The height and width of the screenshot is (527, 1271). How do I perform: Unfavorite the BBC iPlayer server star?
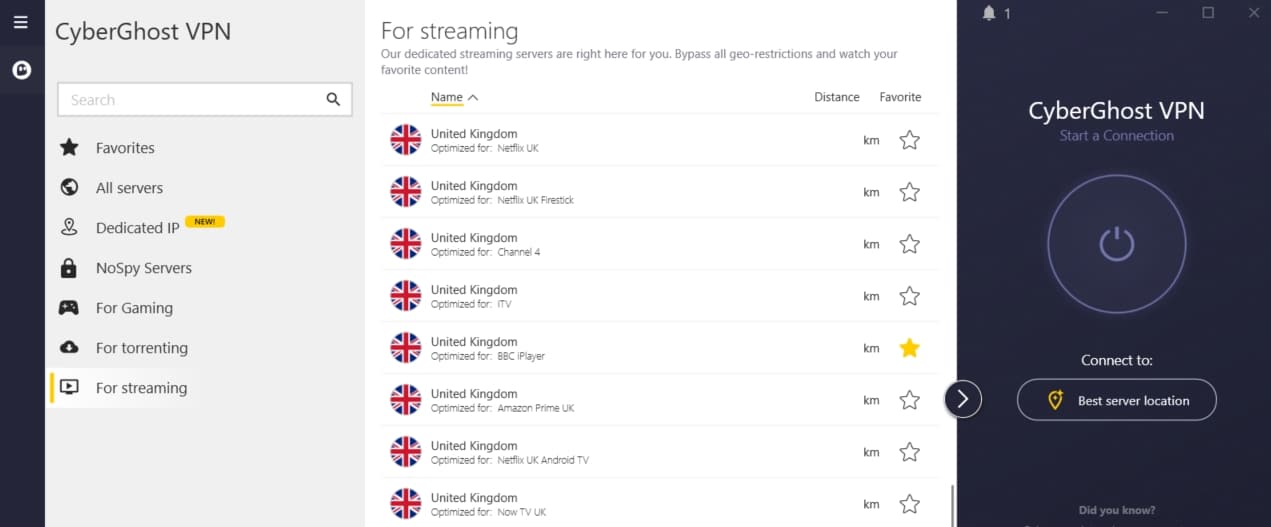click(x=909, y=348)
